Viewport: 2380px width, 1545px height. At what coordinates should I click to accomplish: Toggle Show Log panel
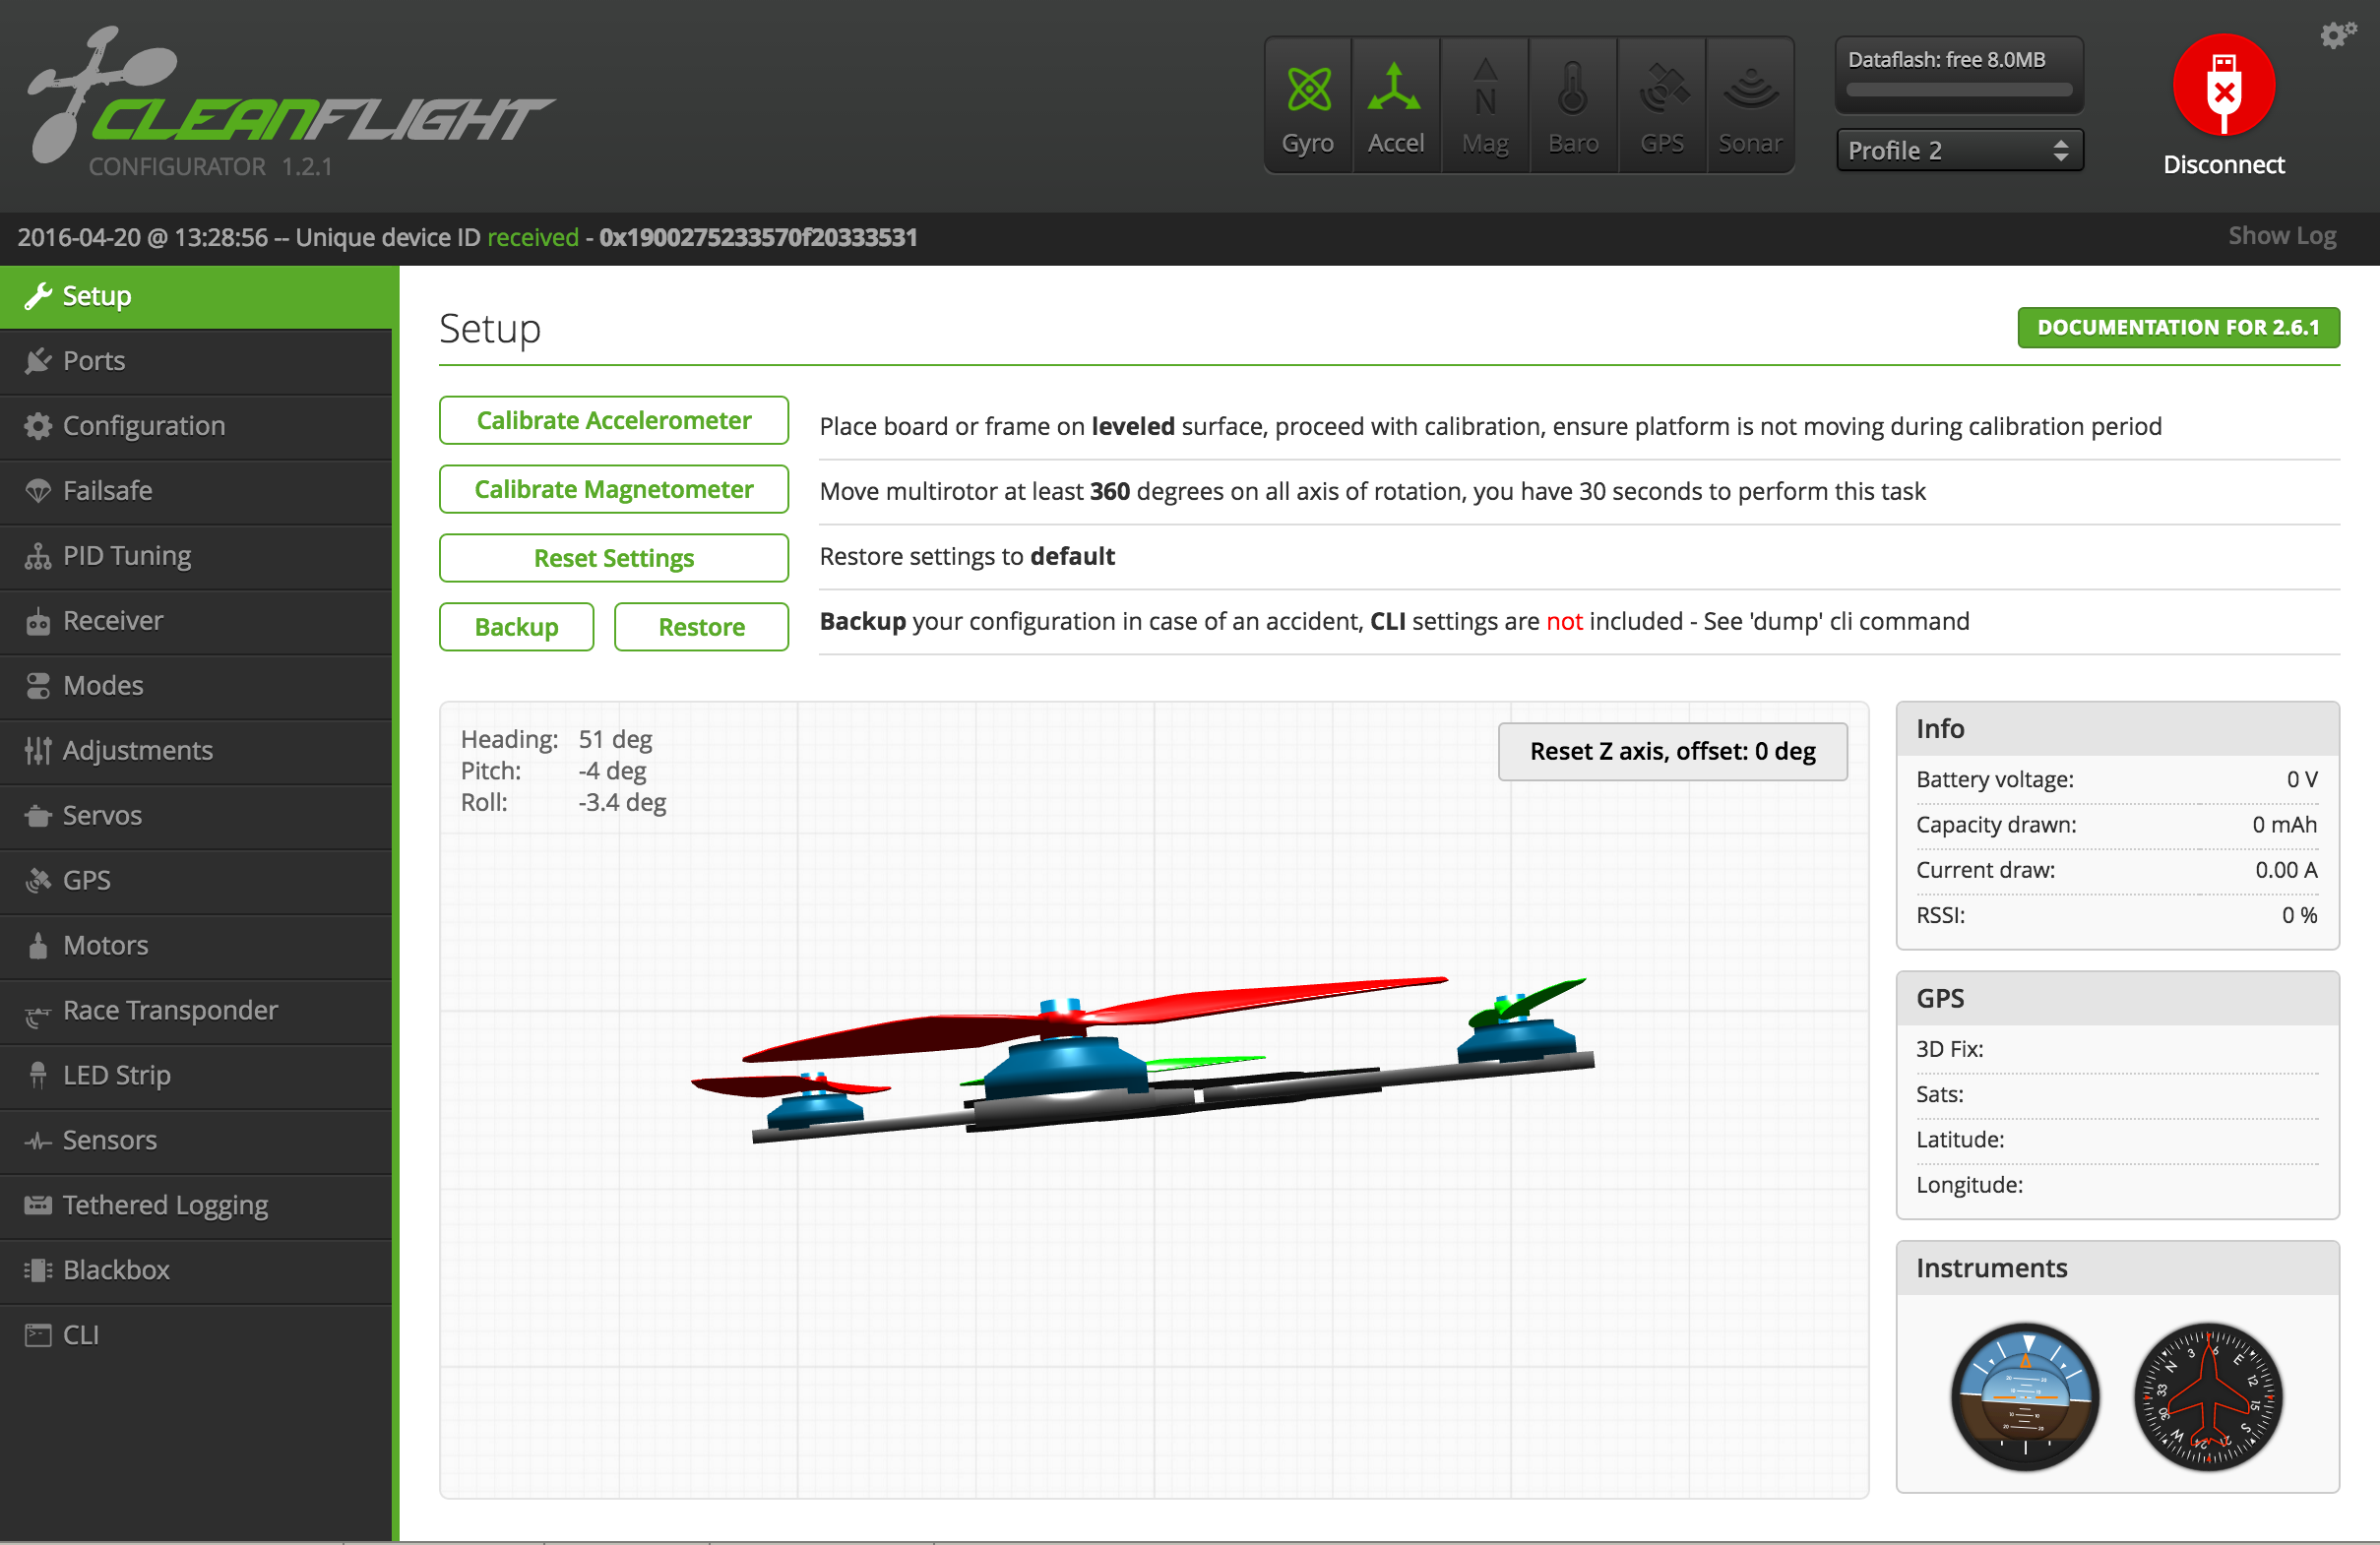(x=2281, y=236)
